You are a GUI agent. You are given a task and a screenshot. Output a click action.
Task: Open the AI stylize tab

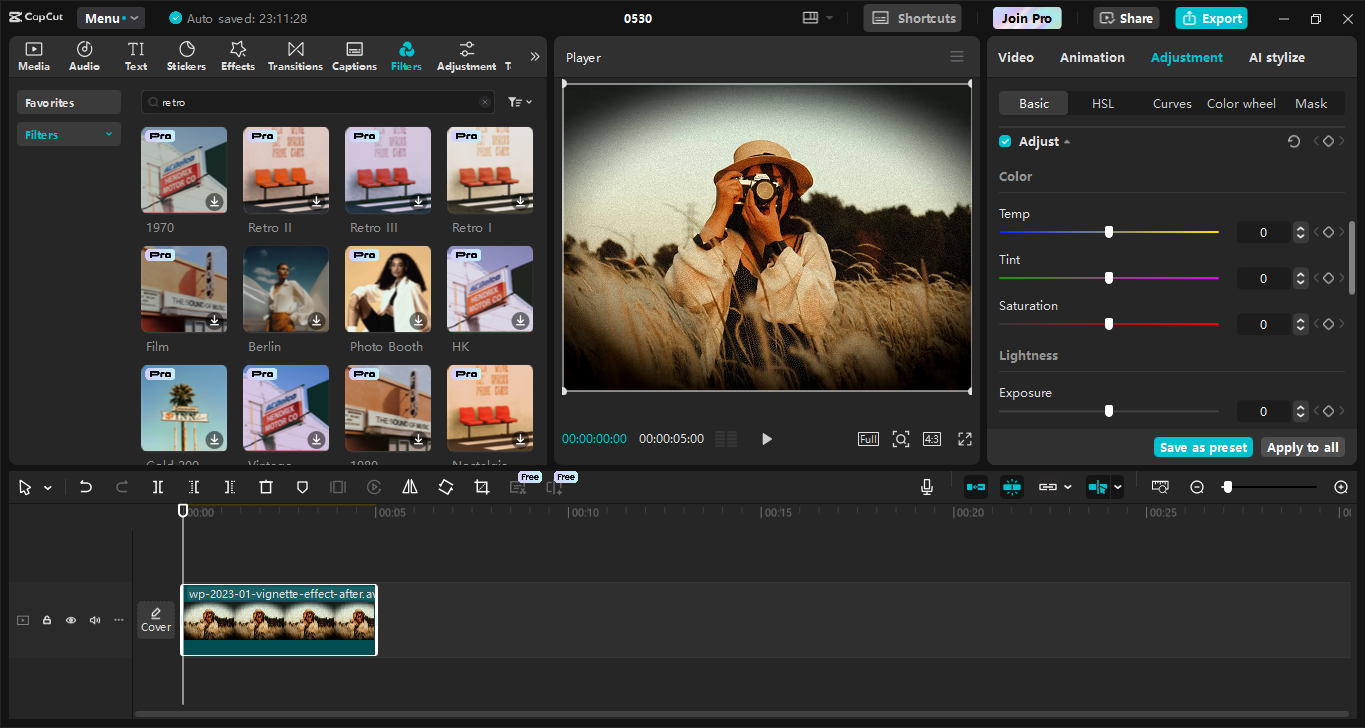tap(1276, 57)
